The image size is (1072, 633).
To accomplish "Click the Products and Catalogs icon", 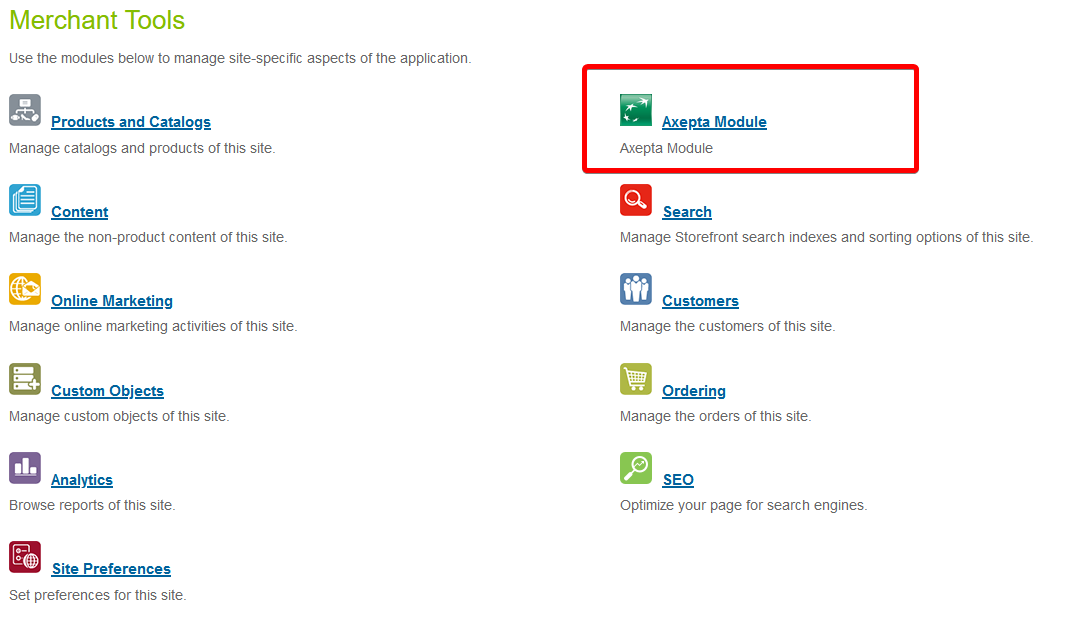I will point(25,110).
